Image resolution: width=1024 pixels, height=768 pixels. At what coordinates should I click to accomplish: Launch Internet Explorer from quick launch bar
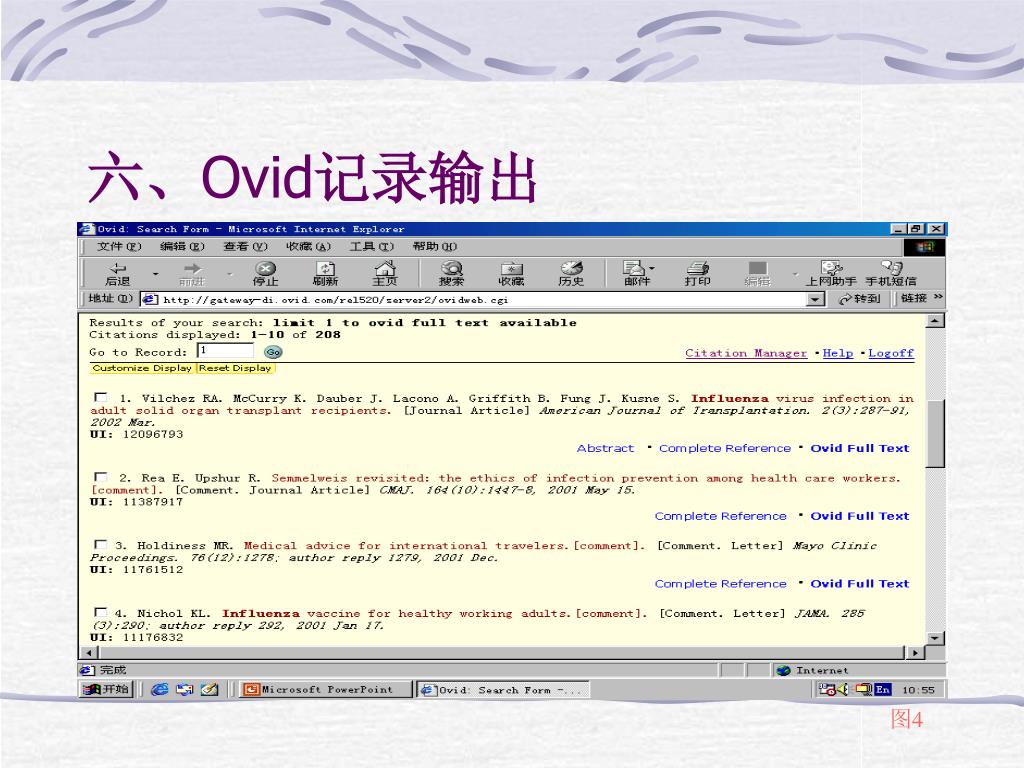[x=159, y=689]
